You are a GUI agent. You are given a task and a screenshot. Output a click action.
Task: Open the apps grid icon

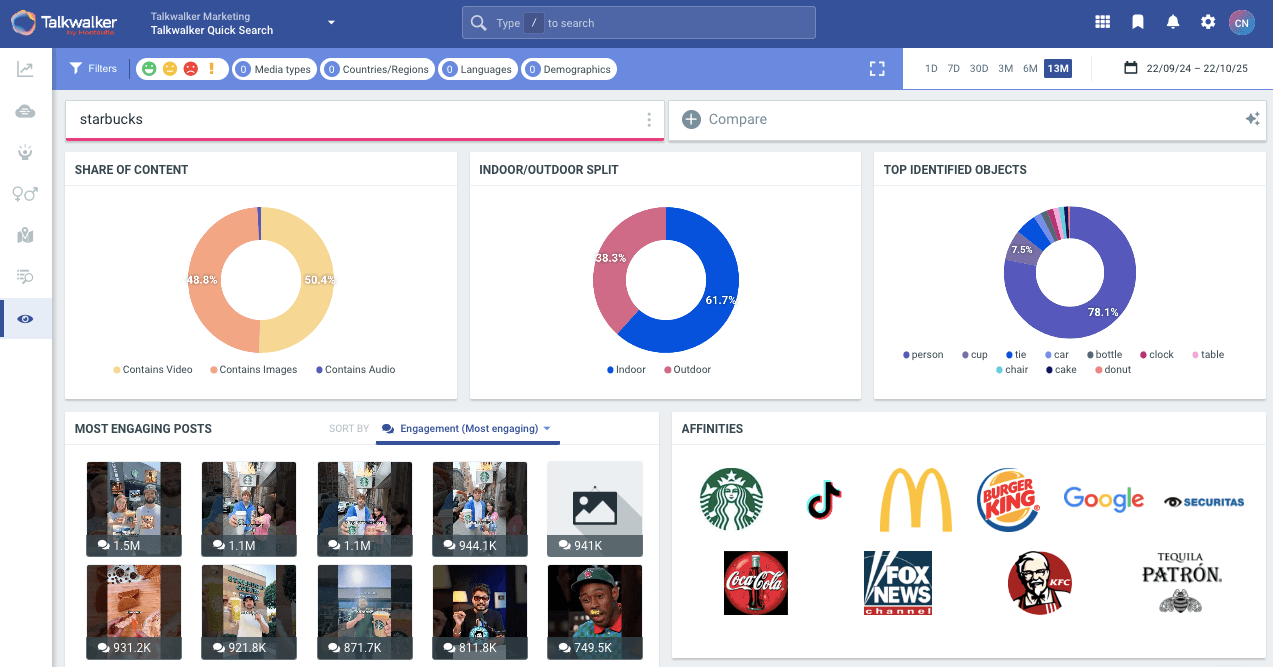(x=1103, y=22)
